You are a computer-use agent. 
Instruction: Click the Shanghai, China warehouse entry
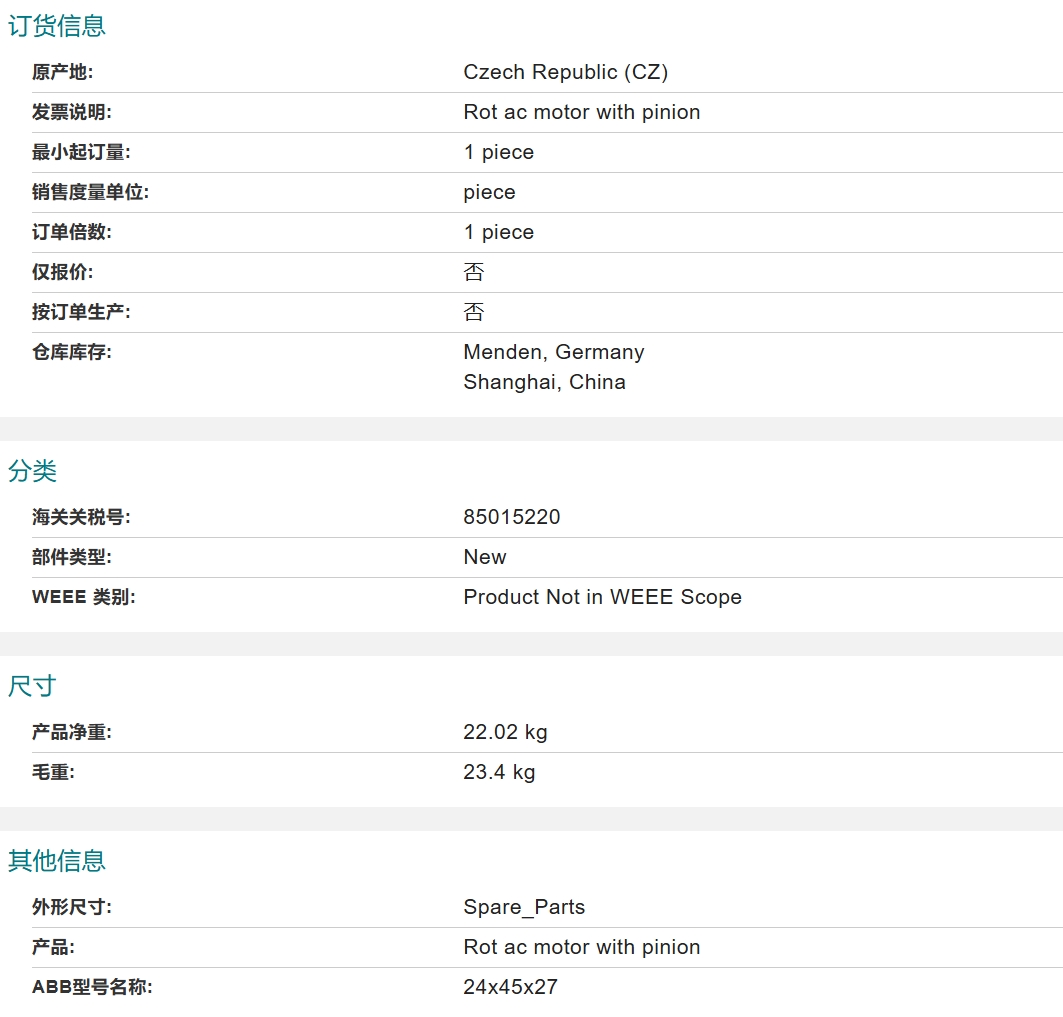[x=544, y=382]
